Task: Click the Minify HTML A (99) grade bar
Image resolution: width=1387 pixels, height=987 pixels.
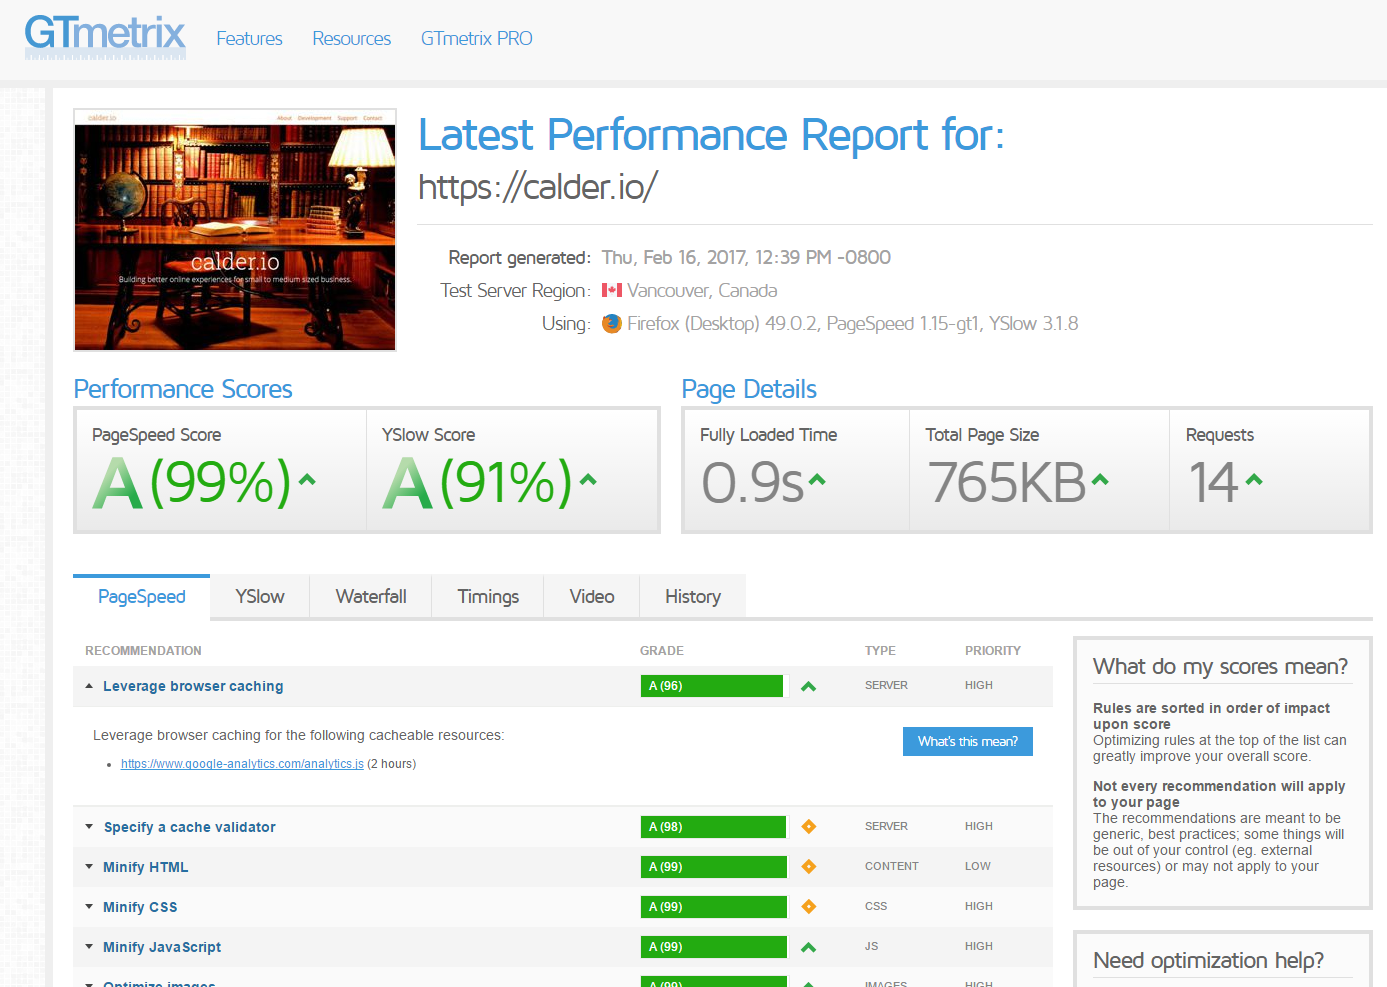Action: click(x=714, y=867)
